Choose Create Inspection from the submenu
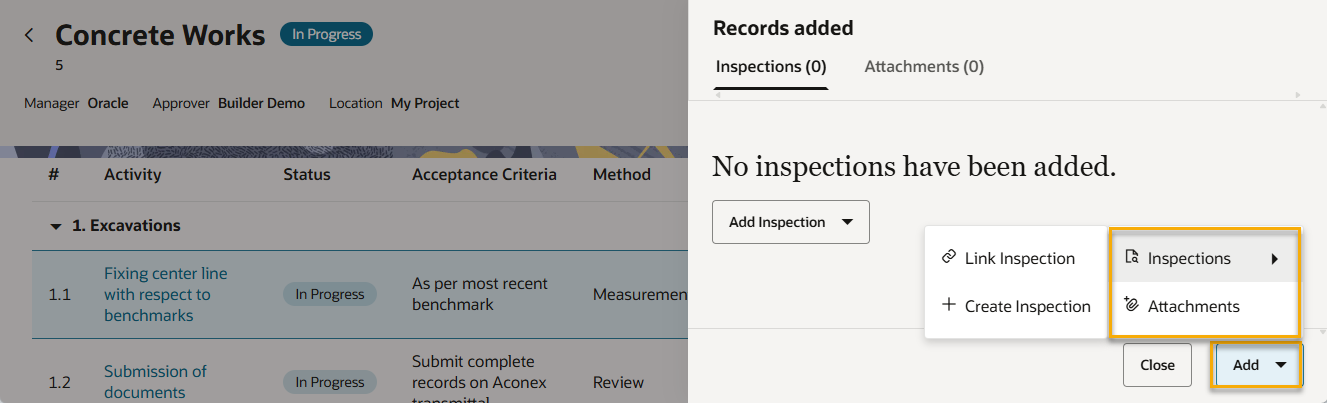The image size is (1327, 403). [1027, 306]
